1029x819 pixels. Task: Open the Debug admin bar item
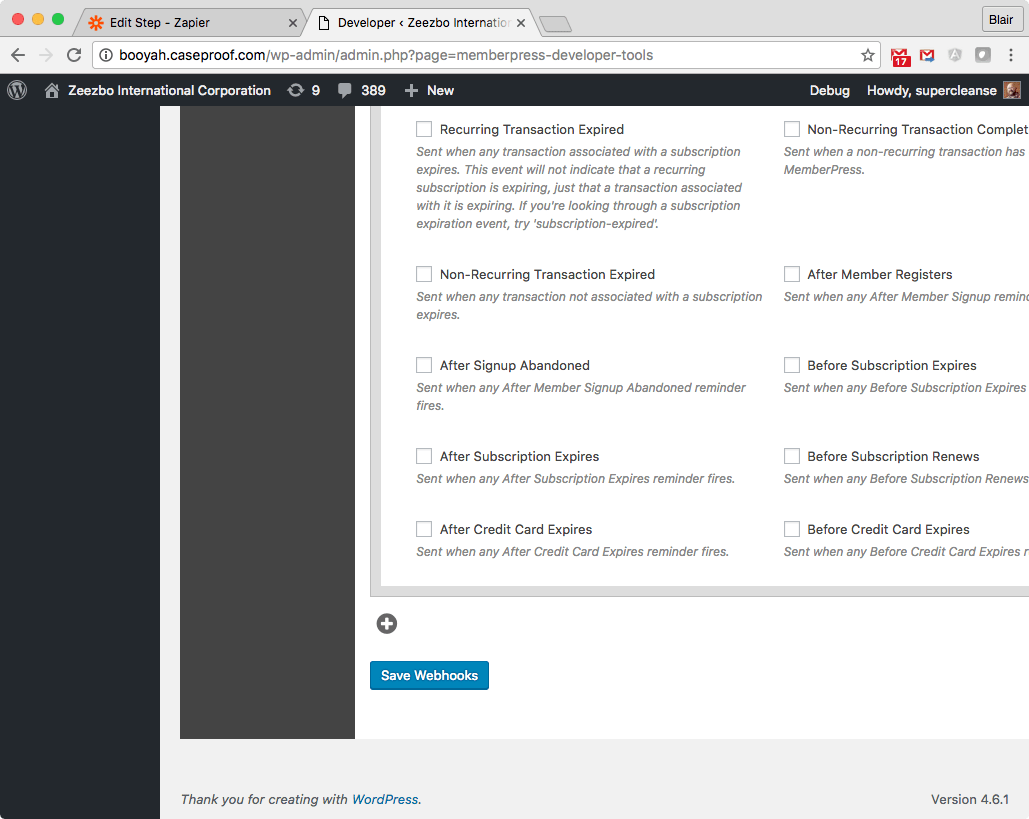point(830,91)
